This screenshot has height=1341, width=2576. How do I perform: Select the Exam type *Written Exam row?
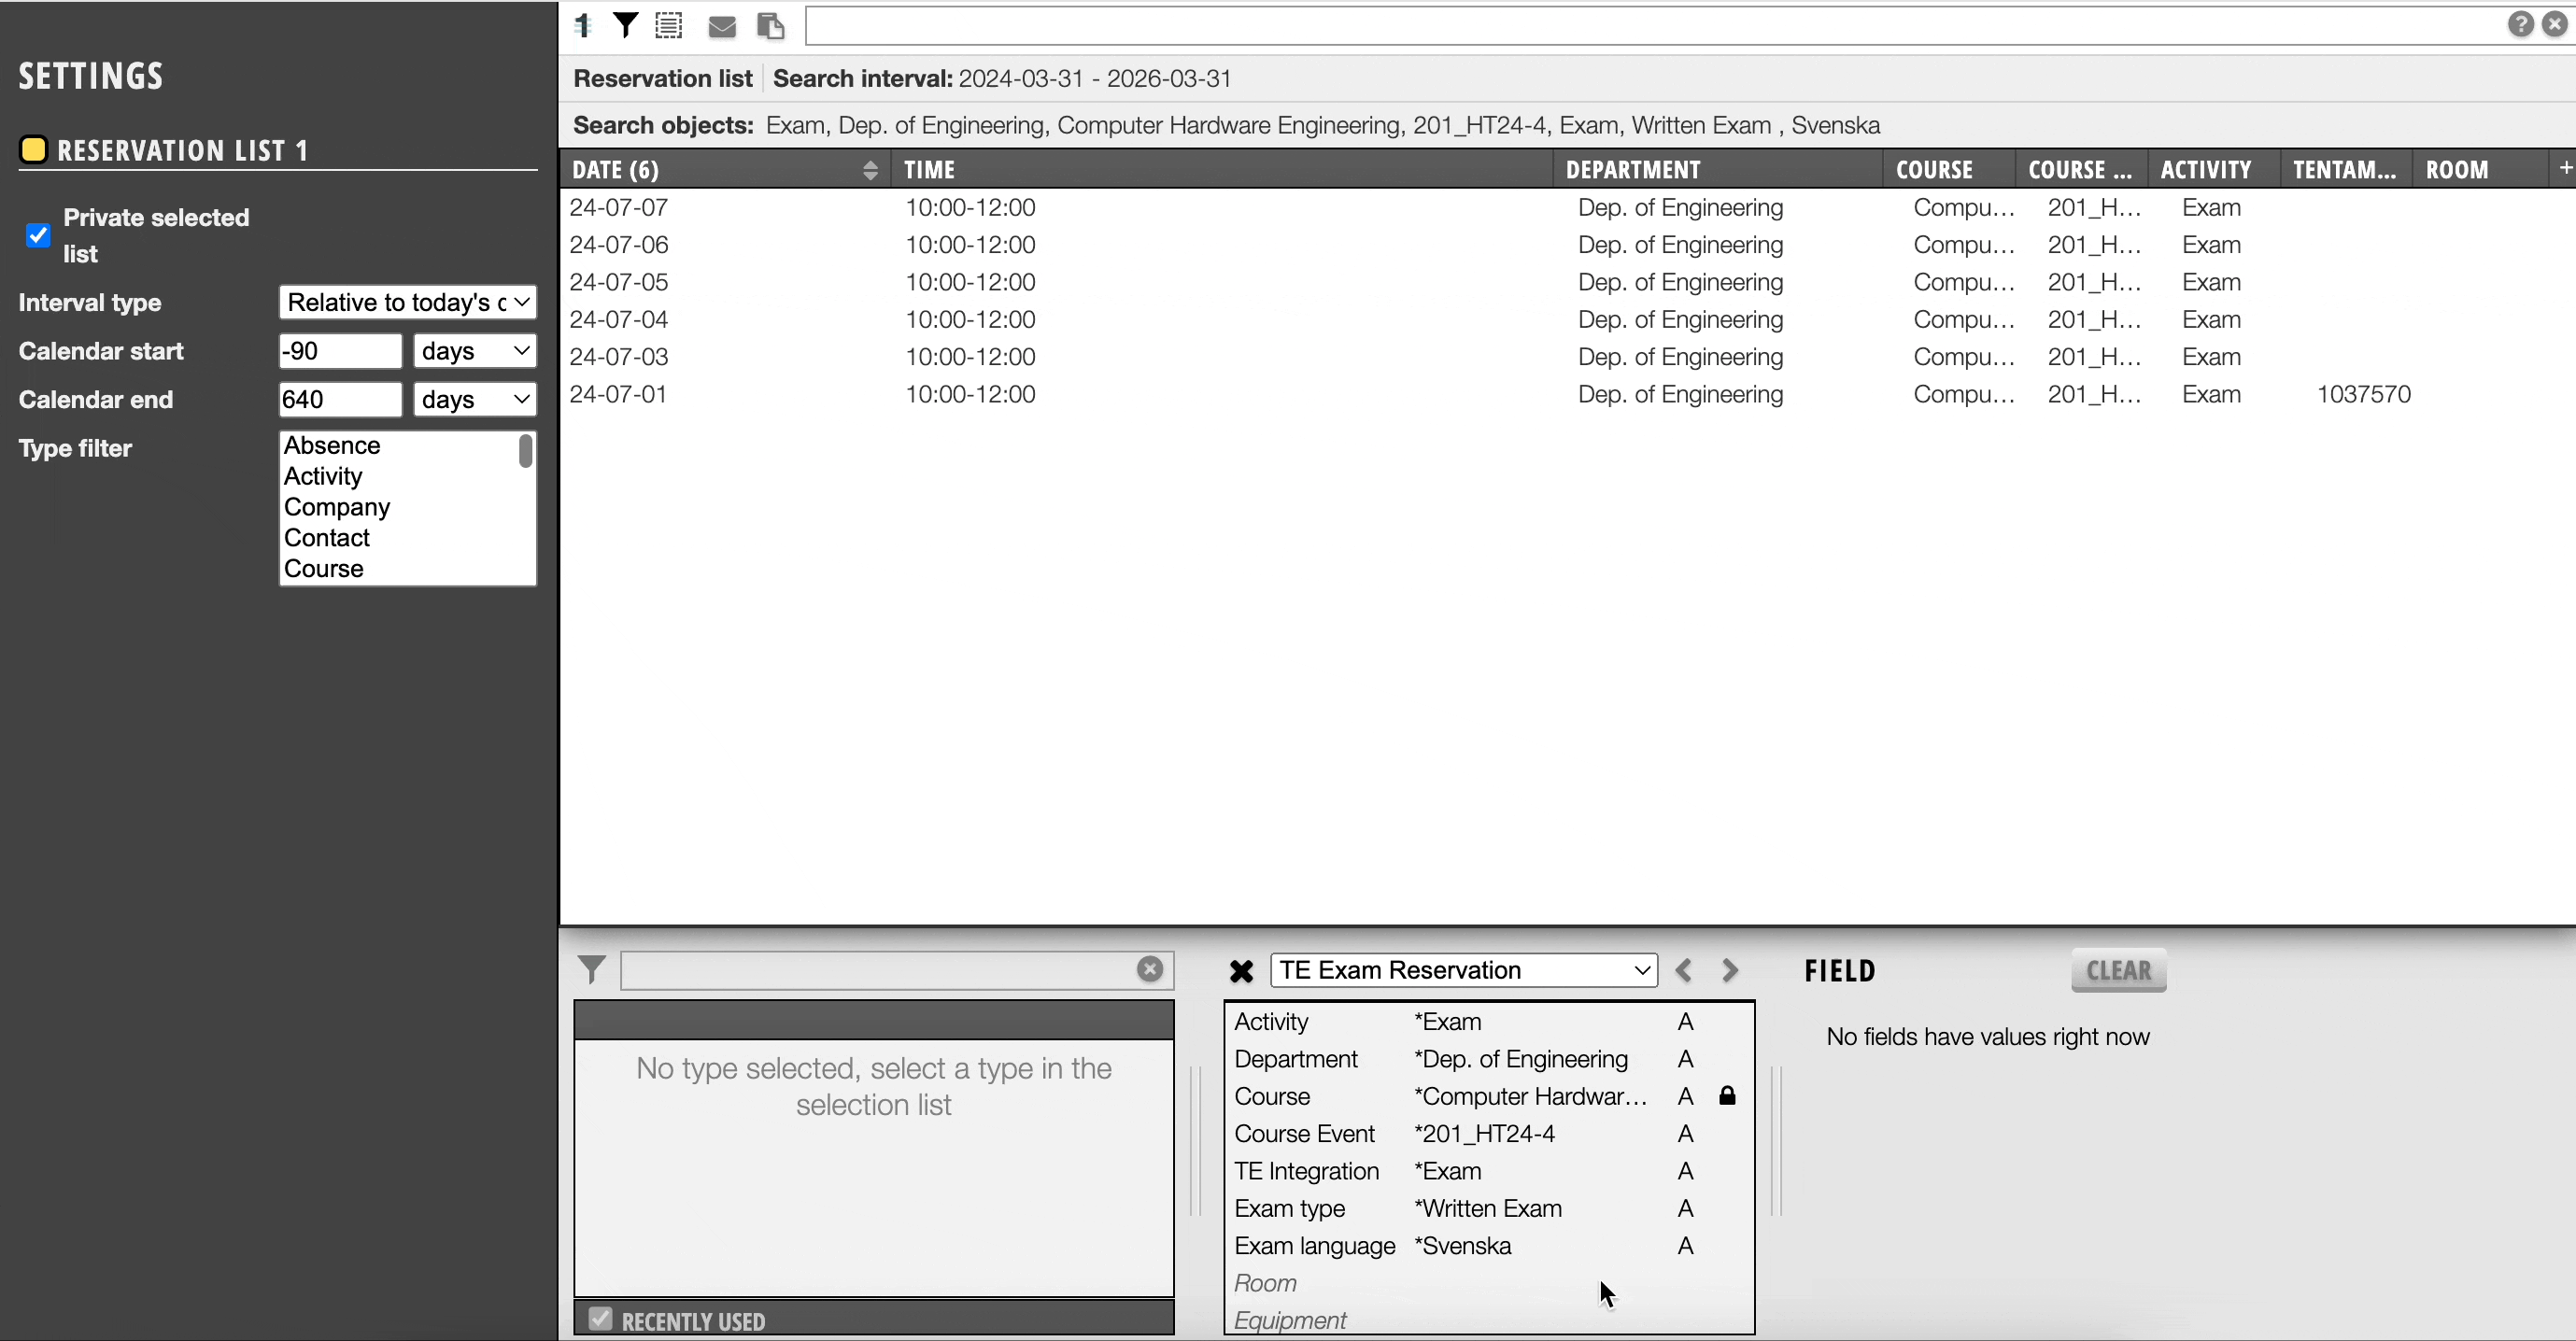point(1489,1208)
